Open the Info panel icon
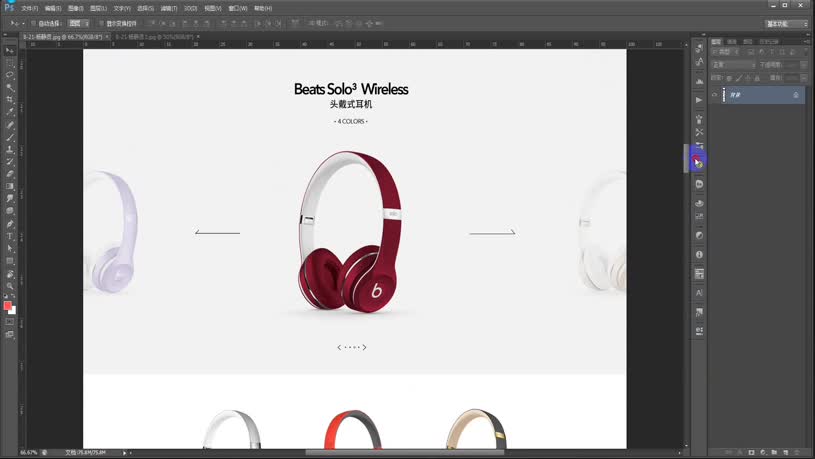 (x=699, y=254)
